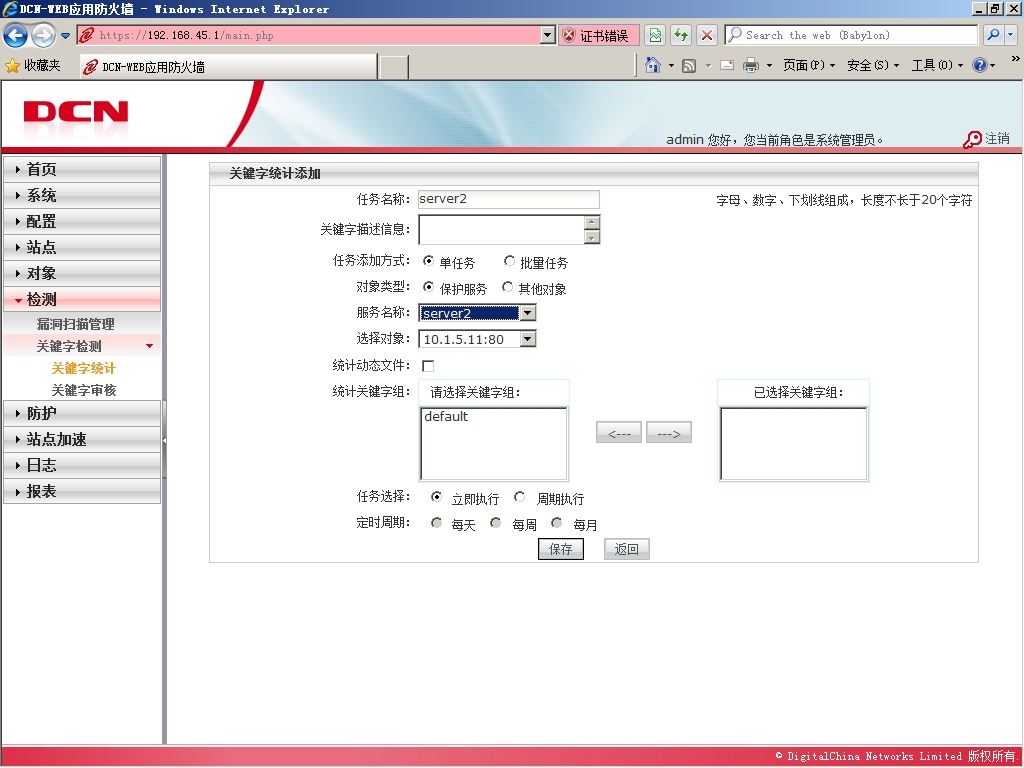This screenshot has height=768, width=1024.
Task: Expand the 日志 sidebar menu
Action: (x=82, y=466)
